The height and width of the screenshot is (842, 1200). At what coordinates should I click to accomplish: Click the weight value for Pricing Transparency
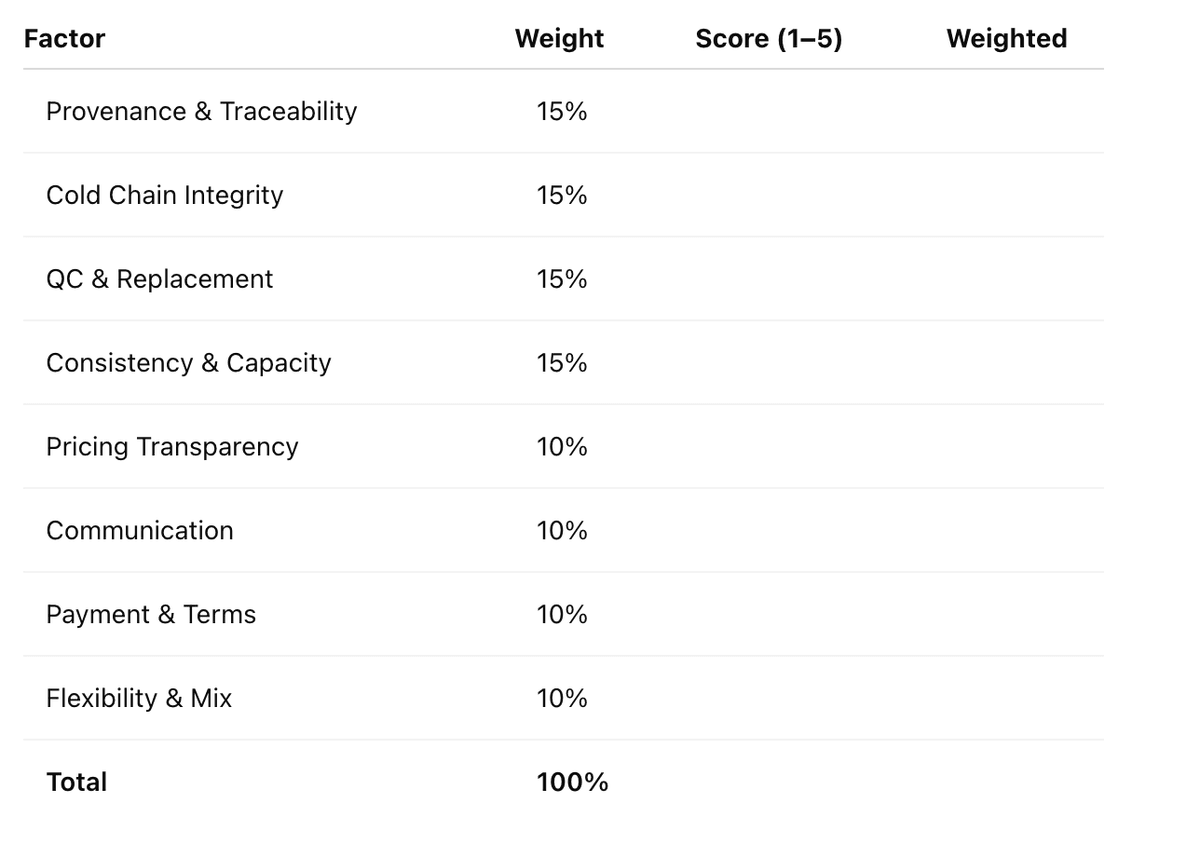(x=562, y=447)
